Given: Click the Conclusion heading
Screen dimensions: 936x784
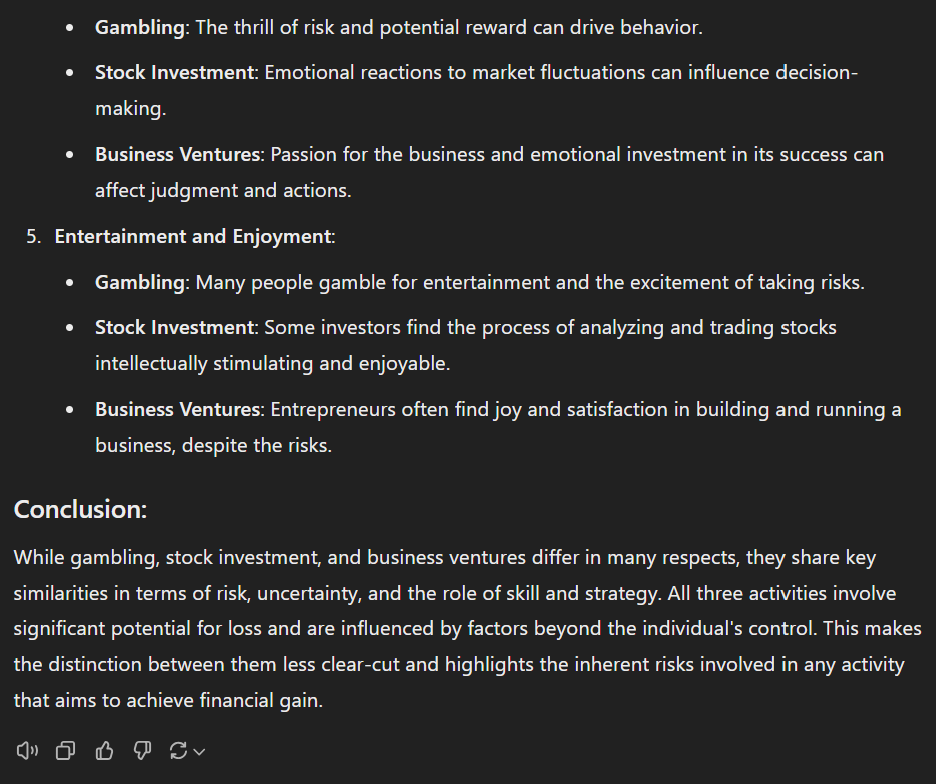Looking at the screenshot, I should [80, 509].
